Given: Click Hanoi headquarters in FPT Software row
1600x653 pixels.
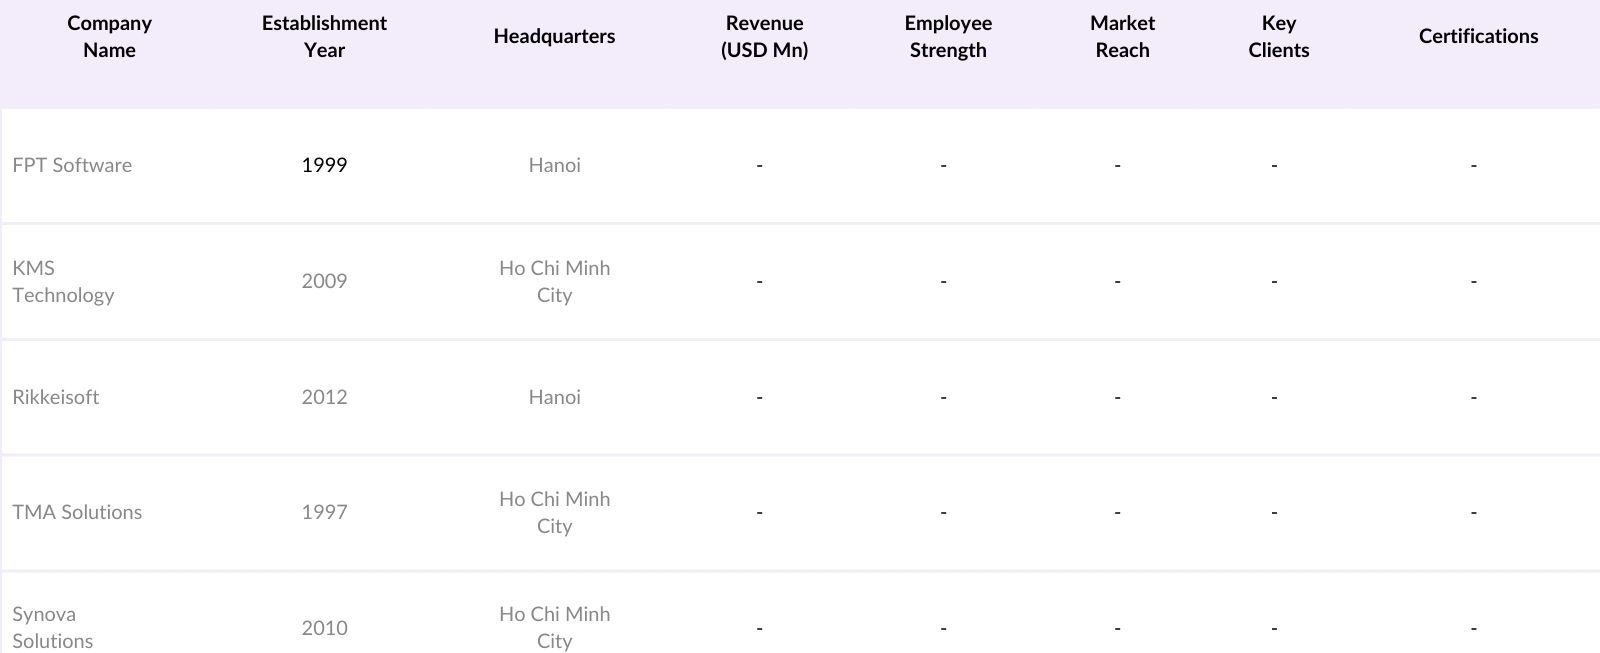Looking at the screenshot, I should pos(554,166).
